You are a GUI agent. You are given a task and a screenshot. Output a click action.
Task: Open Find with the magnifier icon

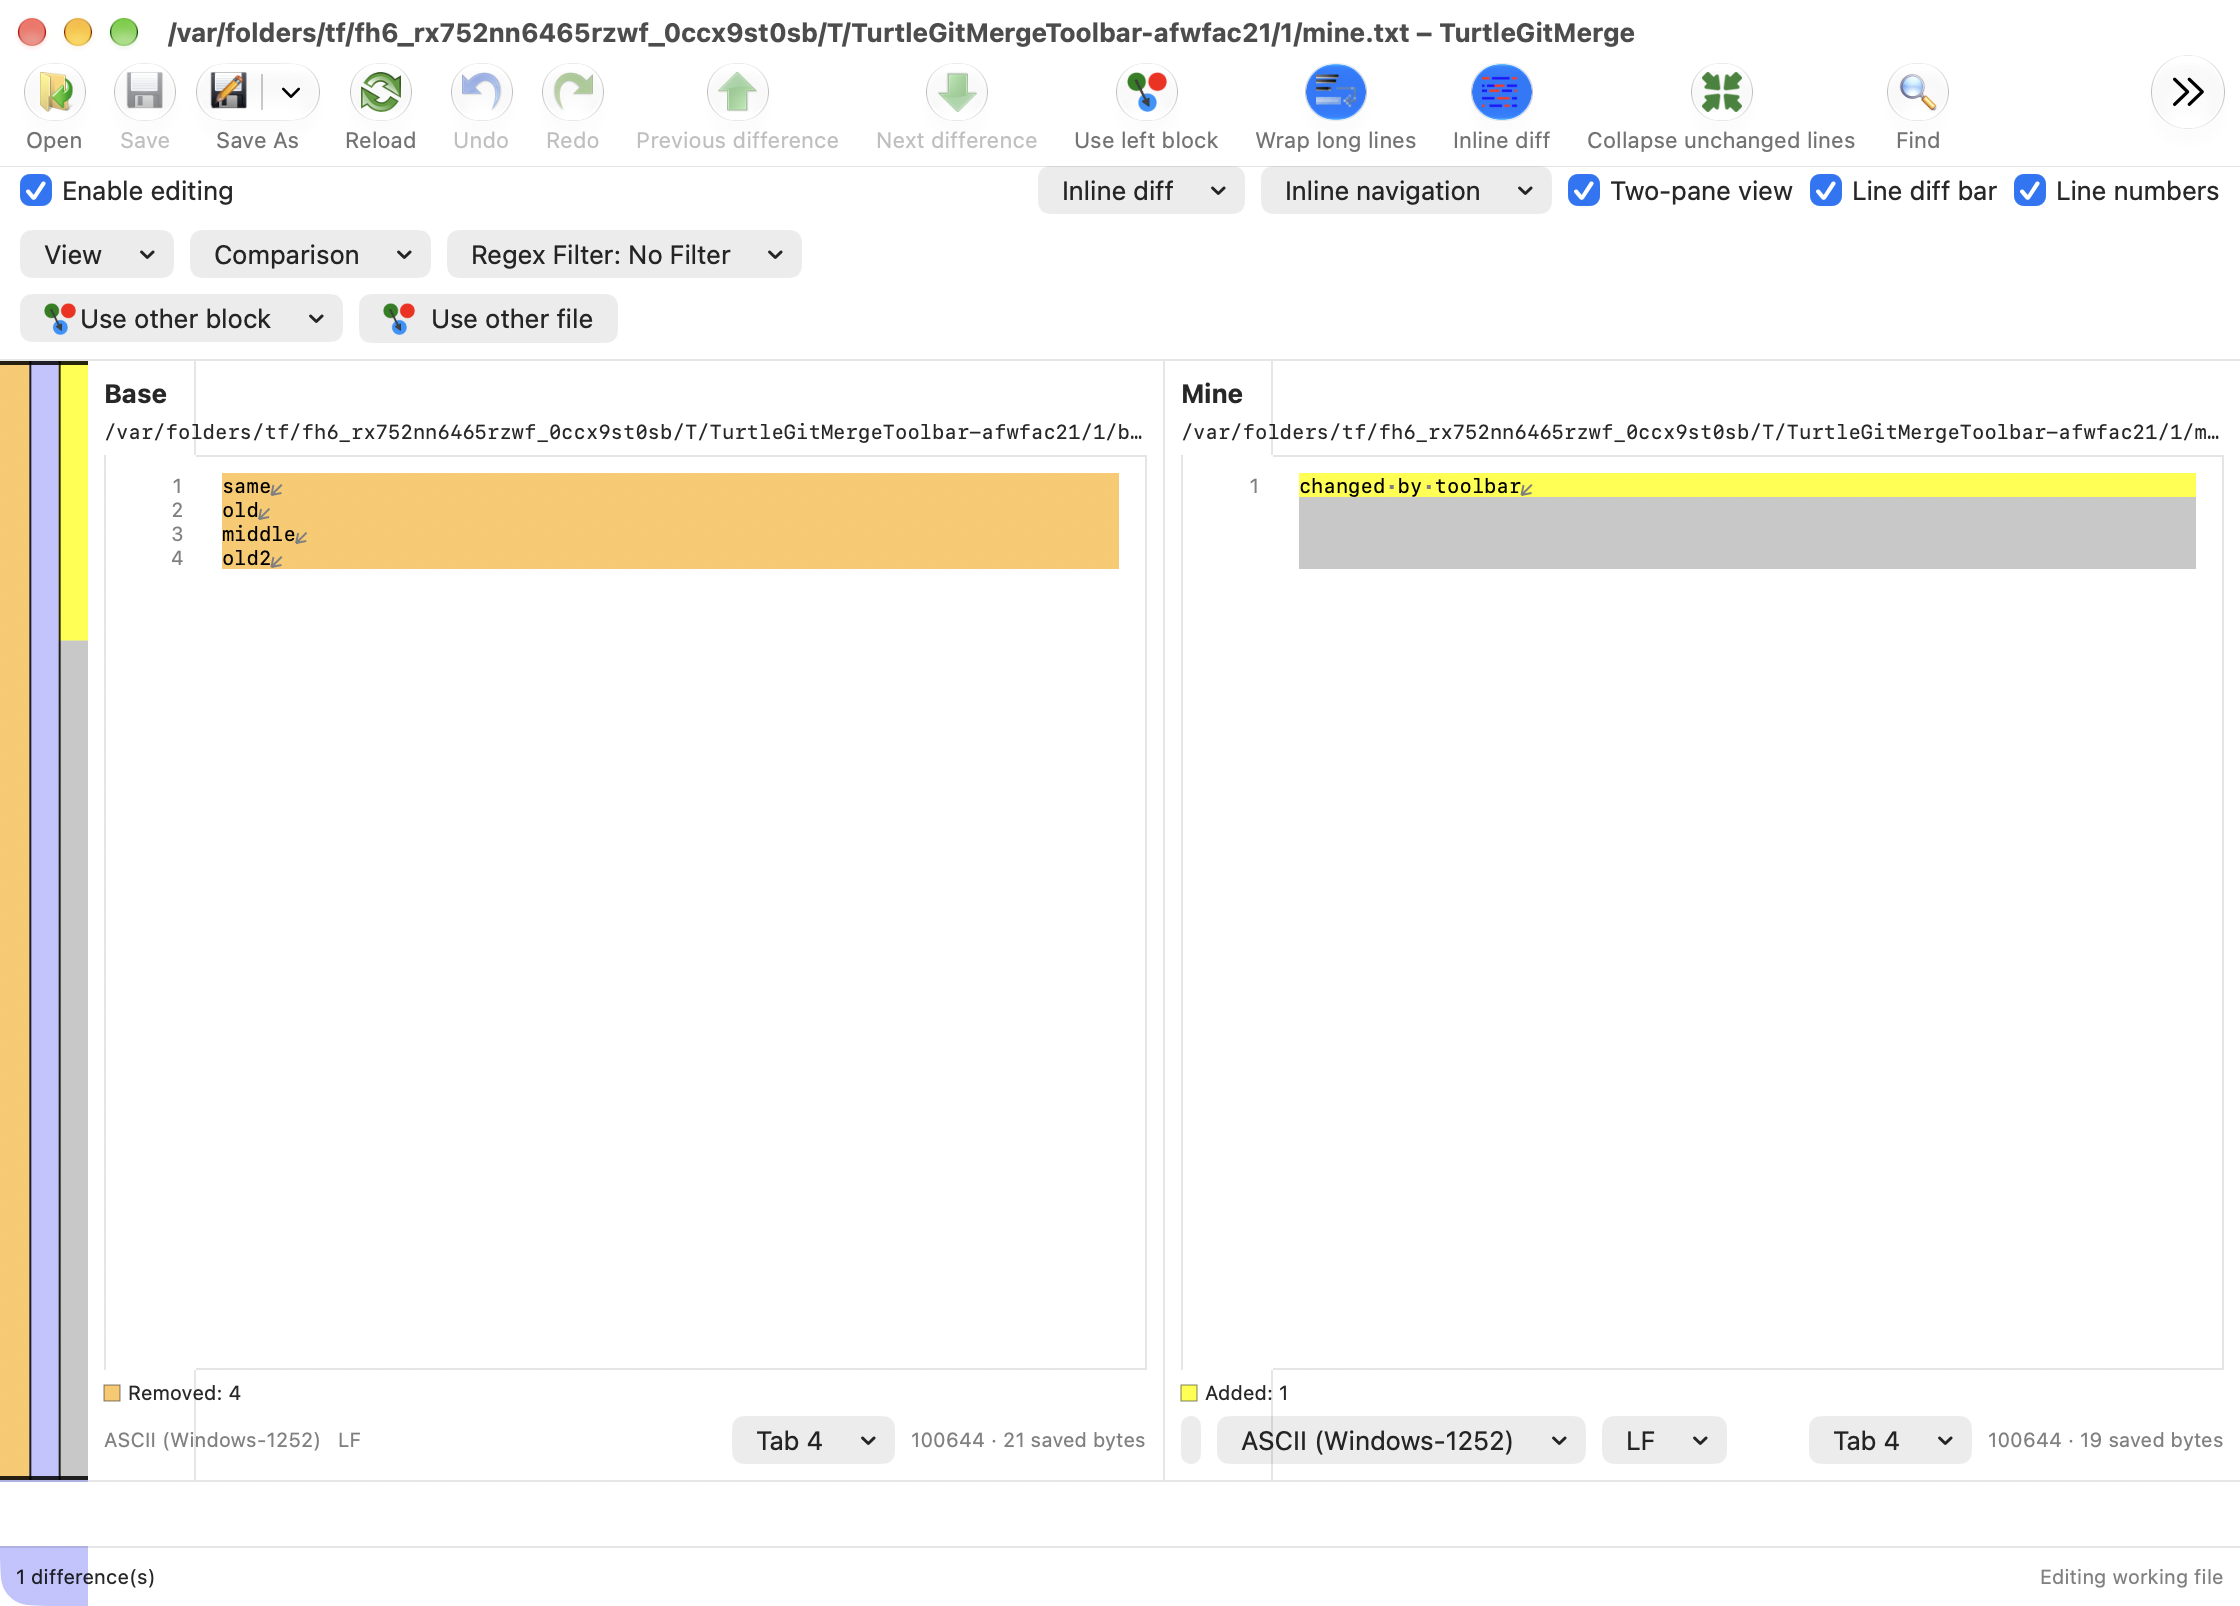(1917, 93)
